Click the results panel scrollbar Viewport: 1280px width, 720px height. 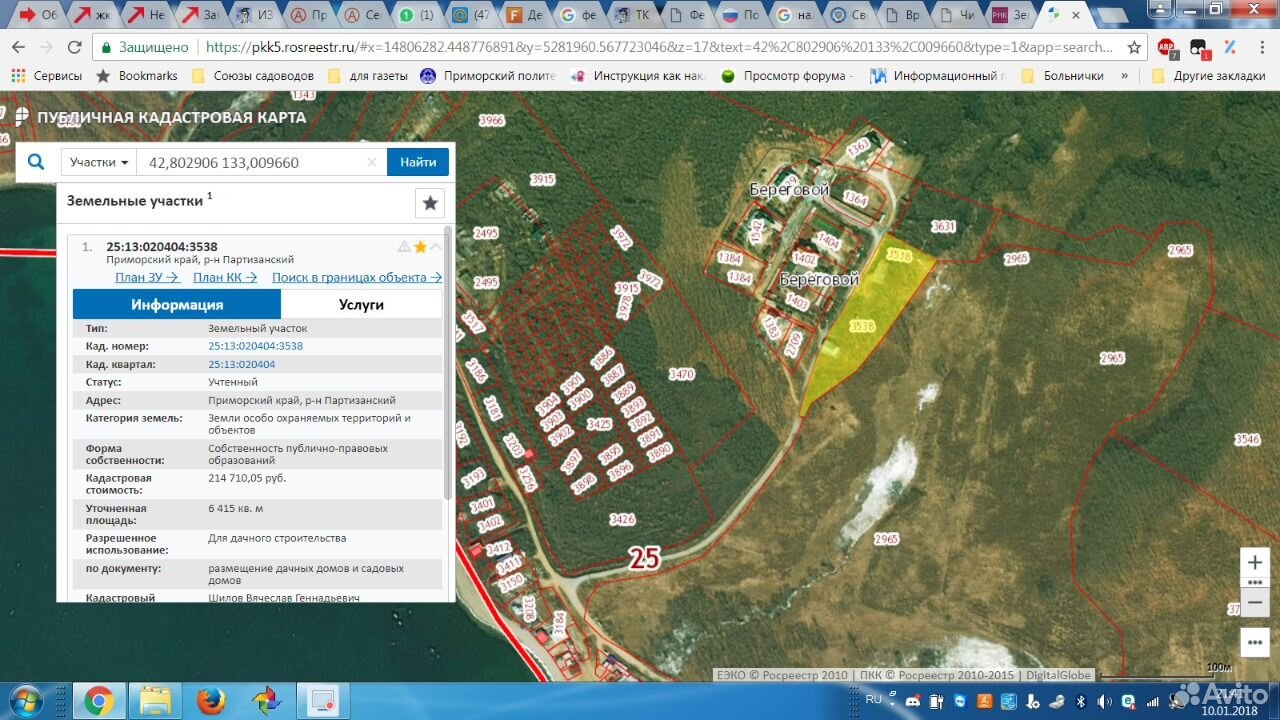coord(448,365)
